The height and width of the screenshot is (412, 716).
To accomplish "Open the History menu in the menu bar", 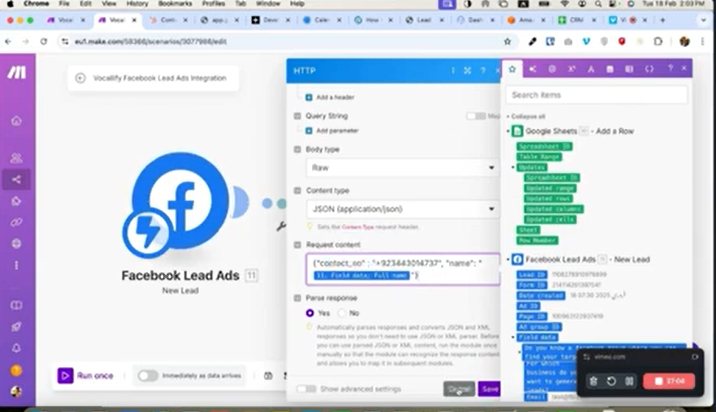I will point(135,4).
